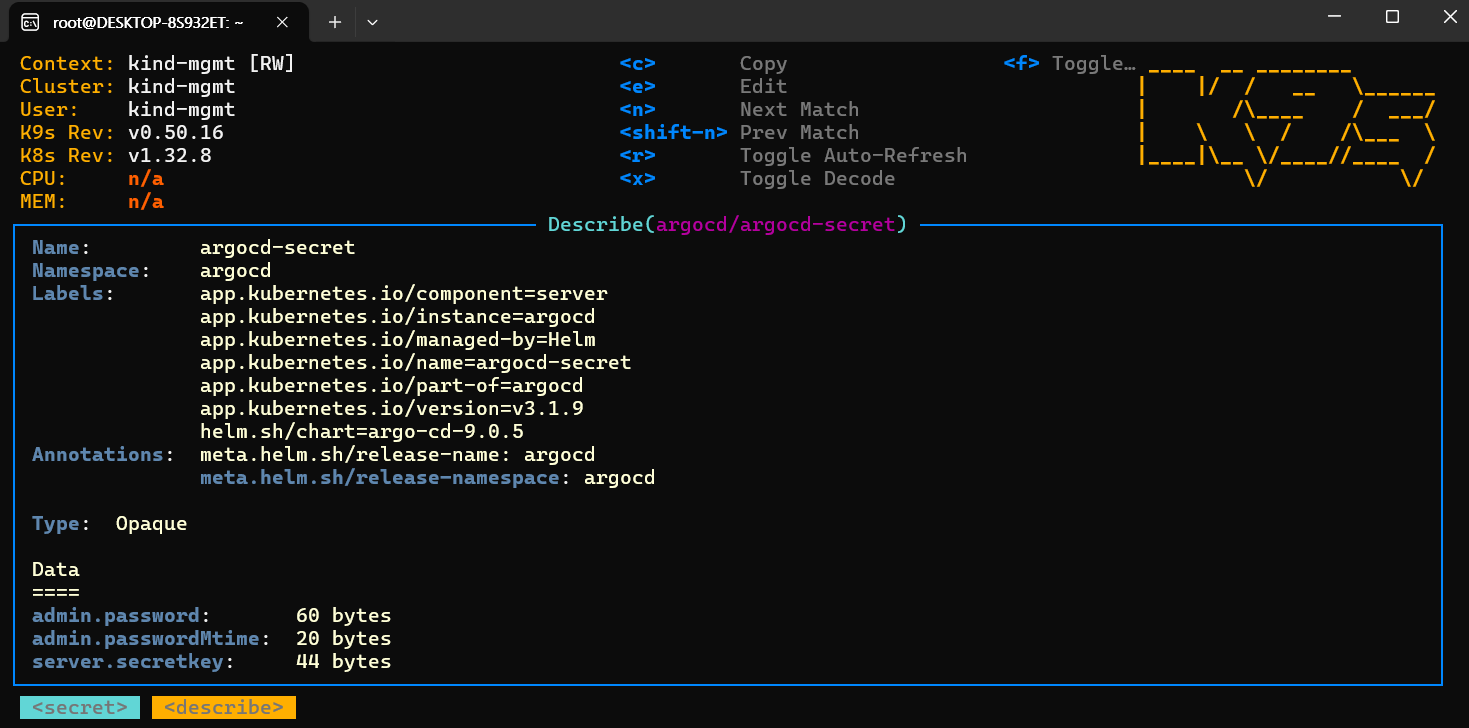
Task: Click the <shift-n> Prev Match shortcut
Action: [x=739, y=133]
